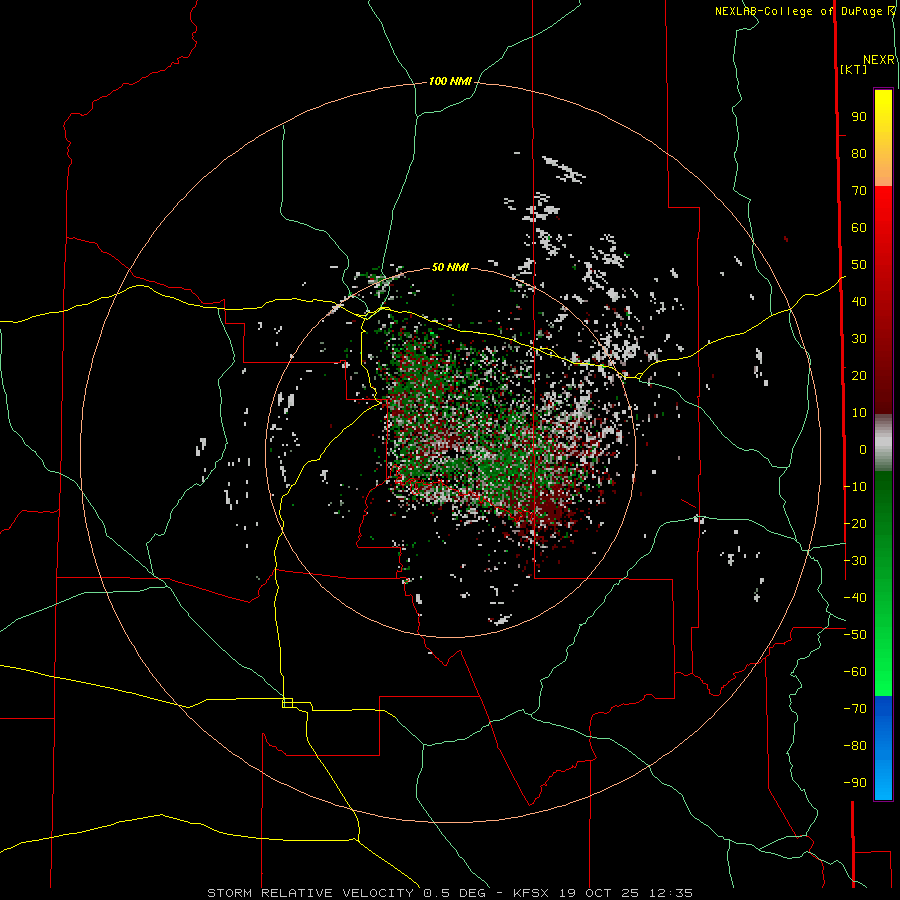
Task: Click the positive 60 scale value
Action: pos(859,228)
